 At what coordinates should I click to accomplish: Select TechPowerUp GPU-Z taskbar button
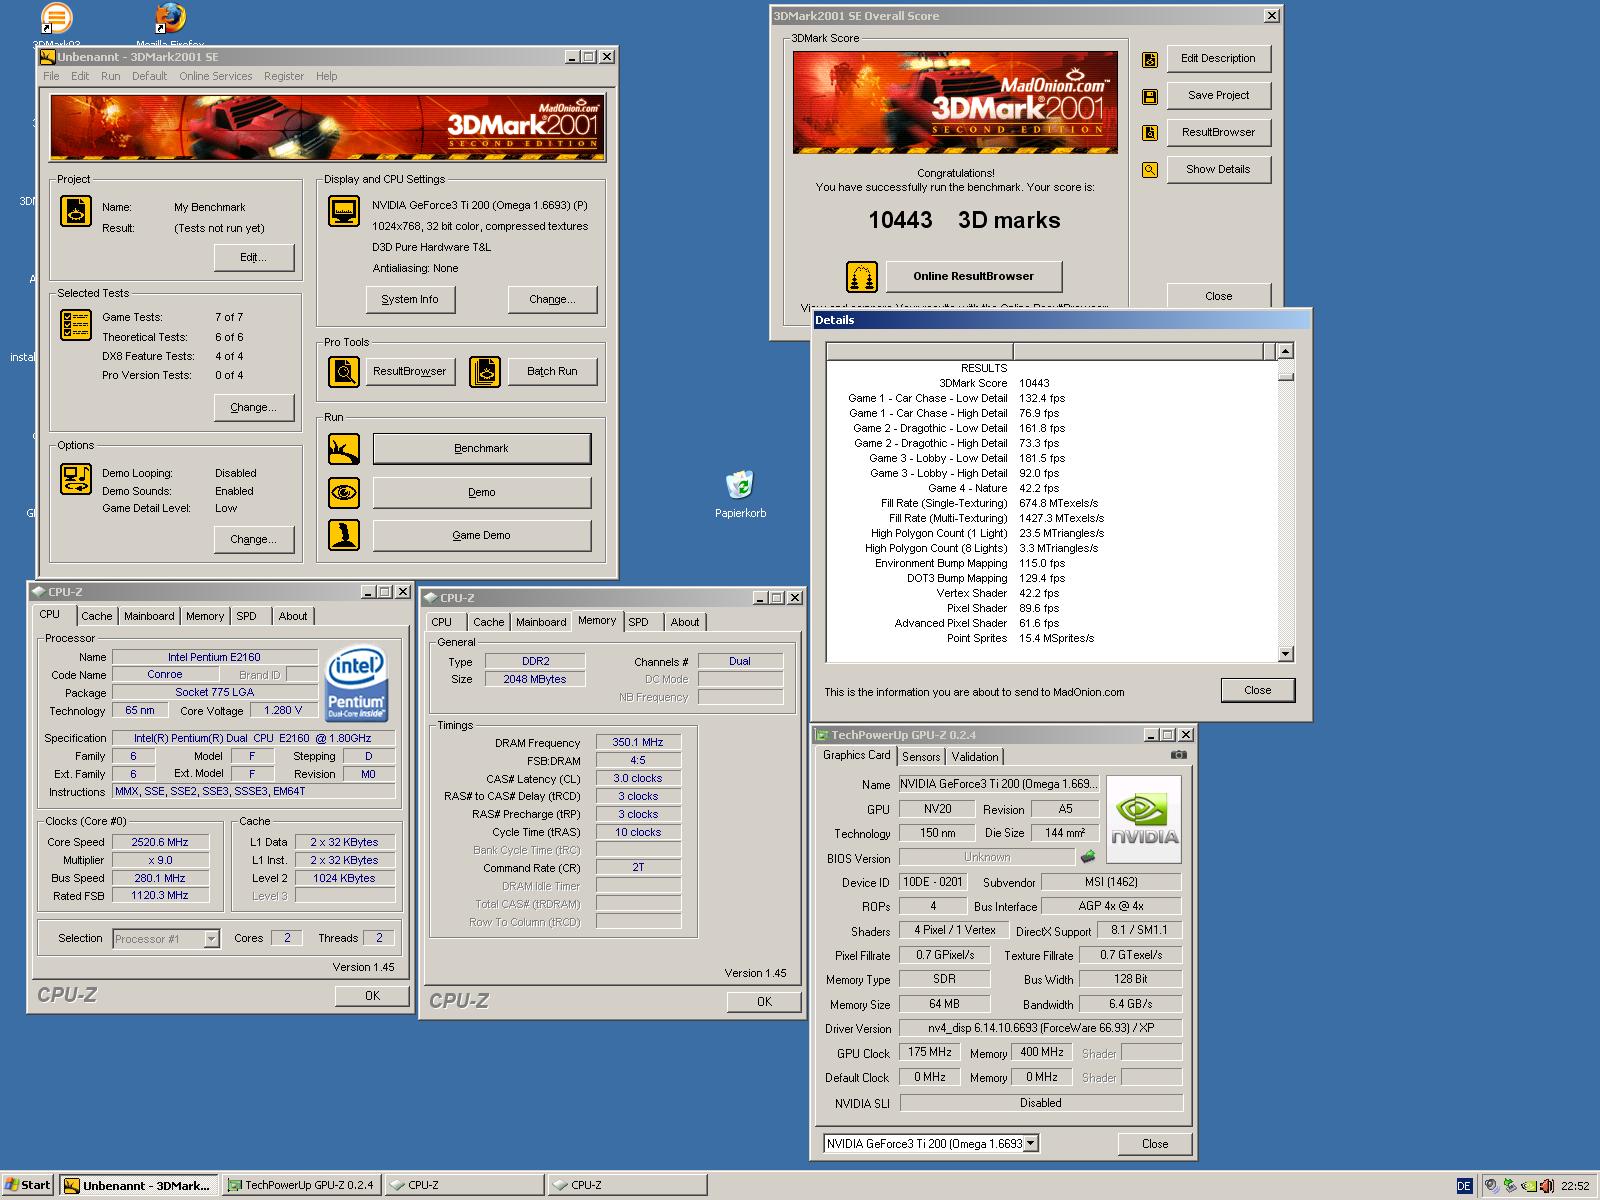pyautogui.click(x=301, y=1185)
